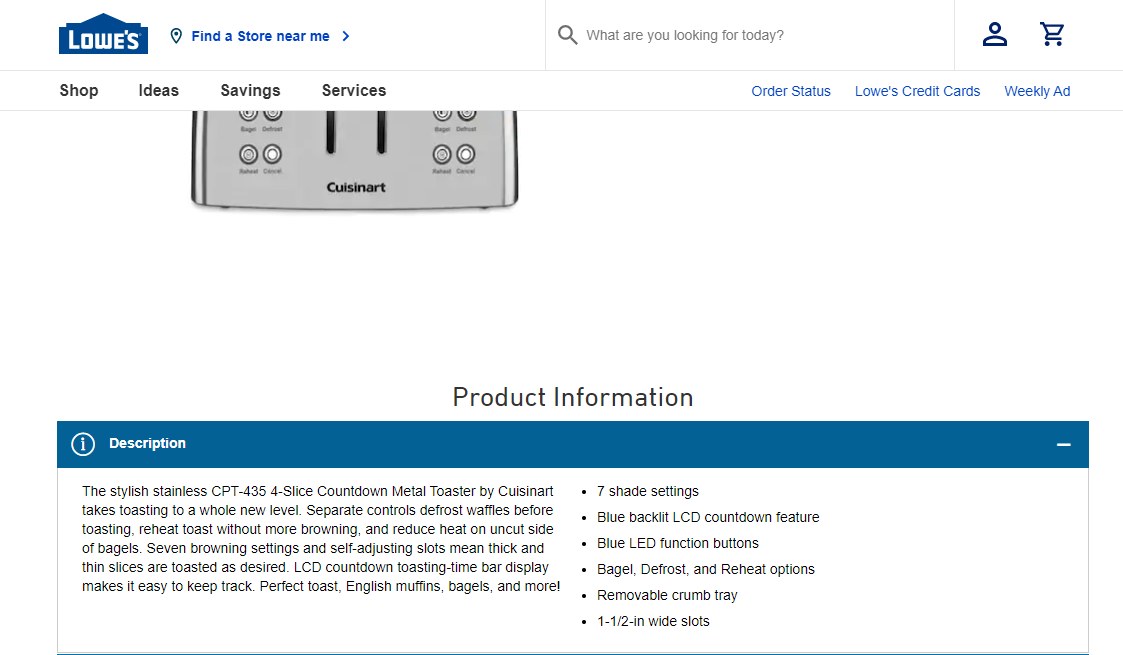Open the Savings menu
This screenshot has width=1123, height=655.
[250, 90]
